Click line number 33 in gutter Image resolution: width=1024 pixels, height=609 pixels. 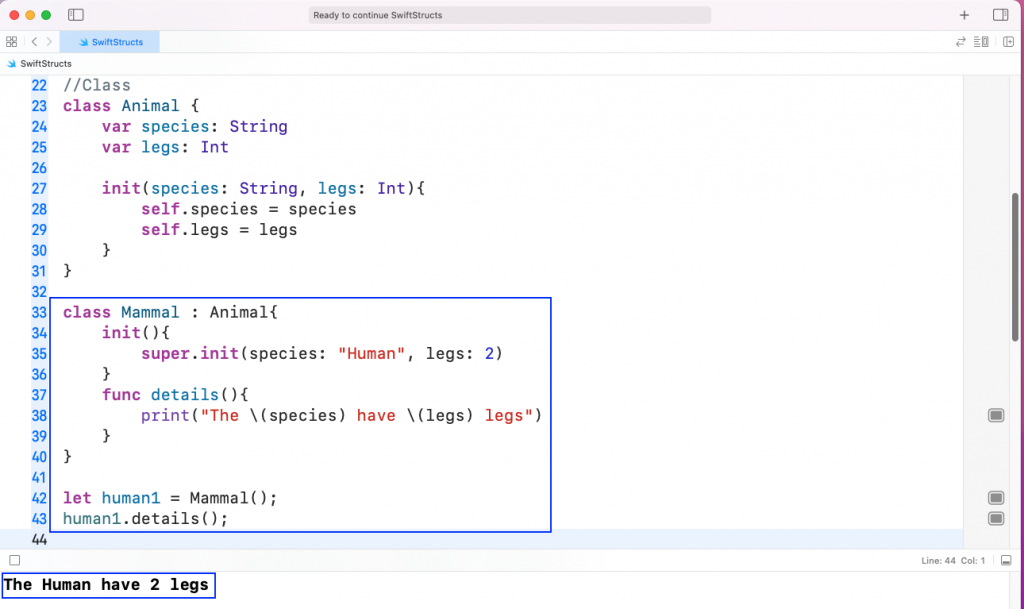pyautogui.click(x=39, y=312)
